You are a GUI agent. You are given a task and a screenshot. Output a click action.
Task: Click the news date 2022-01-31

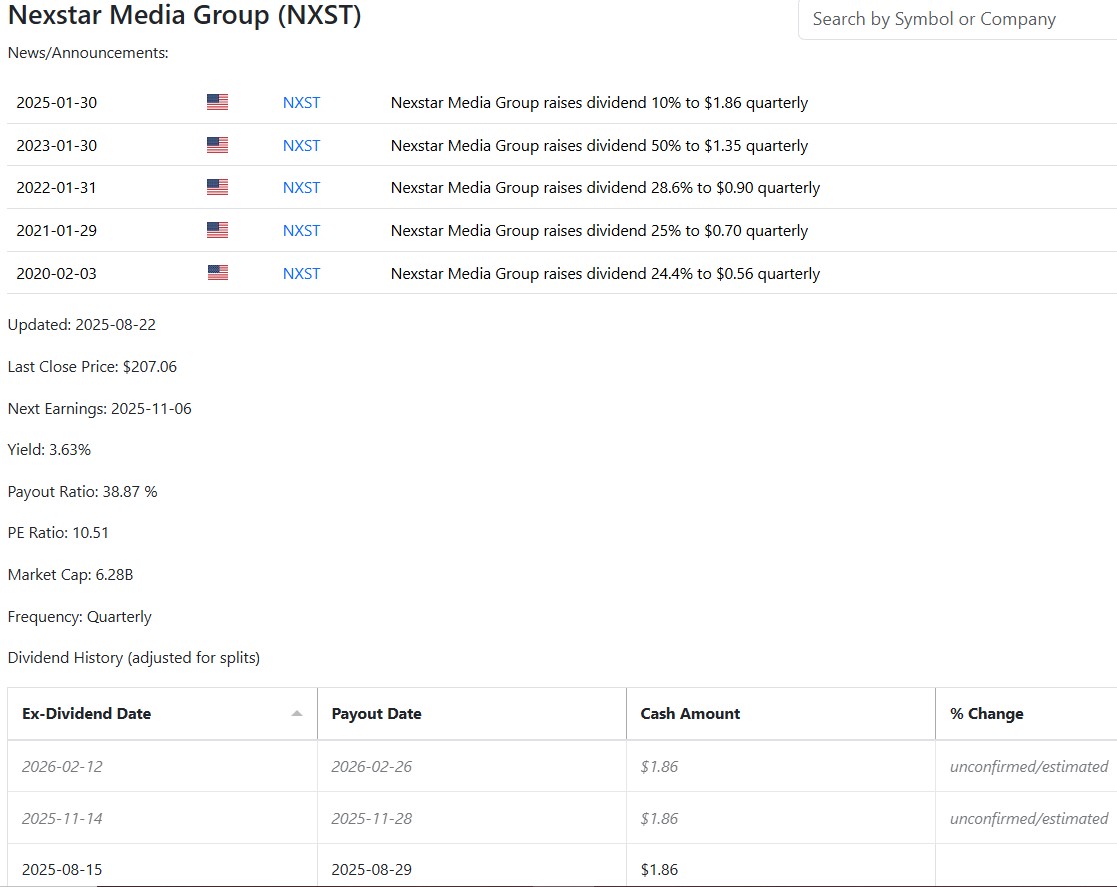tap(56, 187)
